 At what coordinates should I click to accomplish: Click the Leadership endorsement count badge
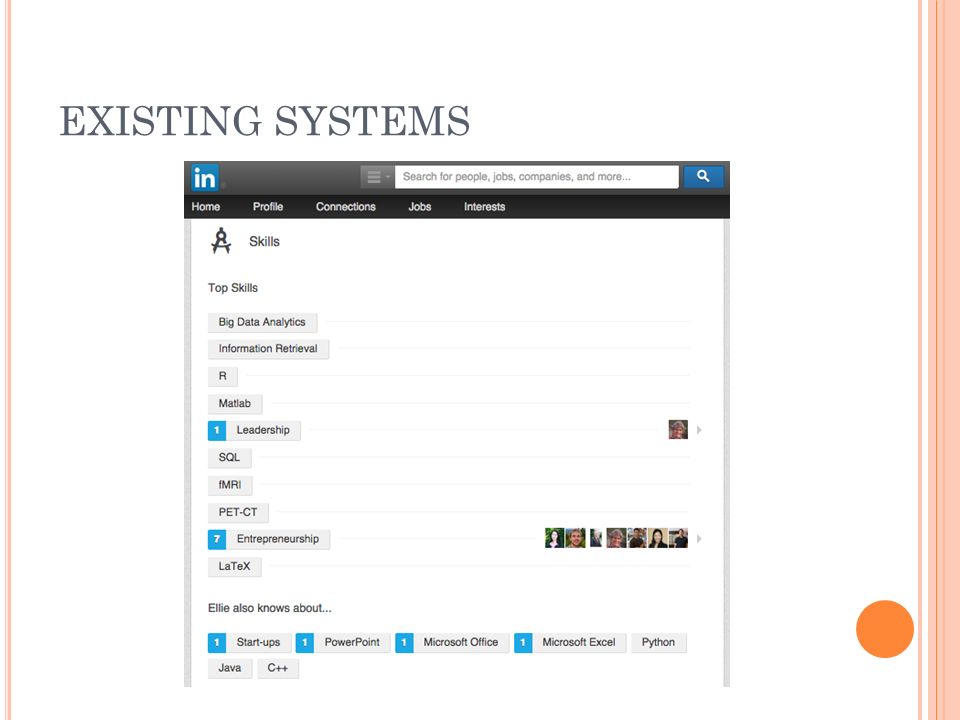(217, 430)
